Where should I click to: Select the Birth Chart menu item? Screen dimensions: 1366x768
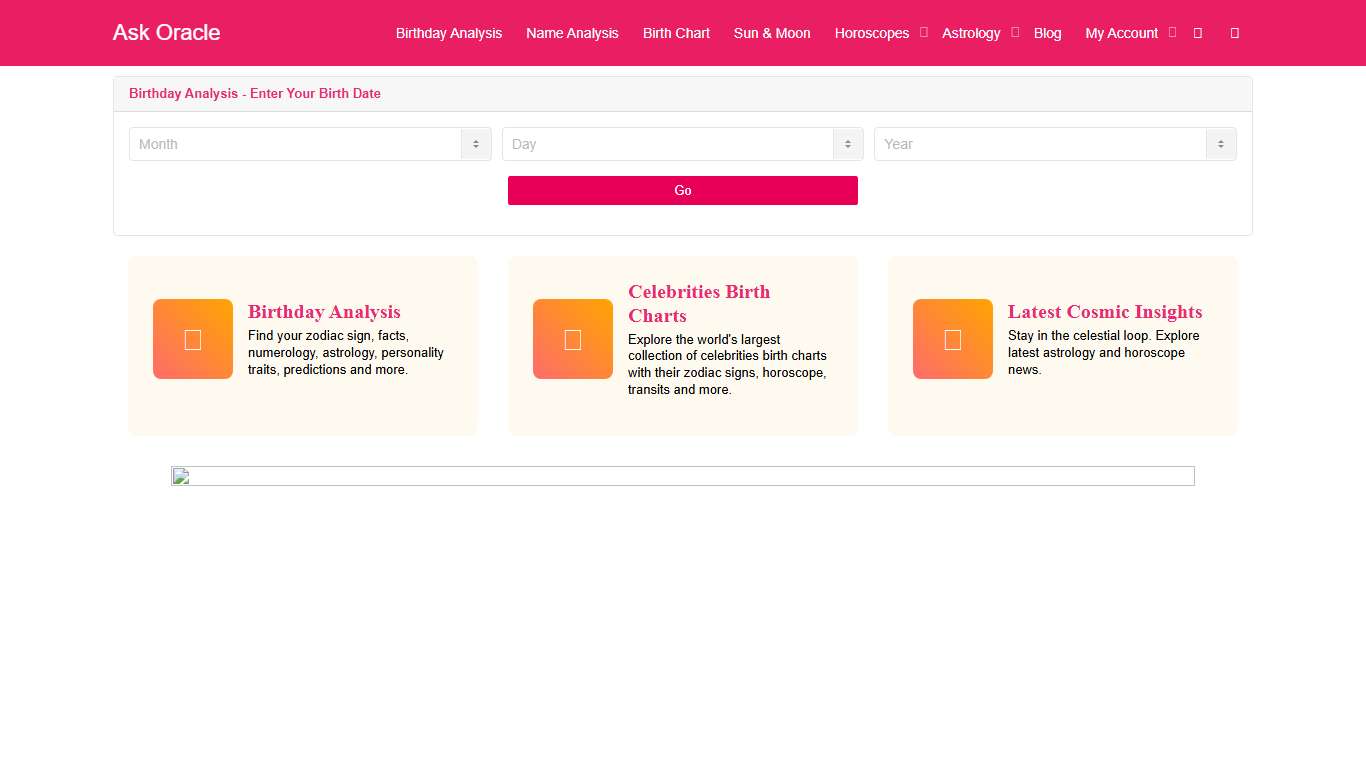[x=676, y=32]
